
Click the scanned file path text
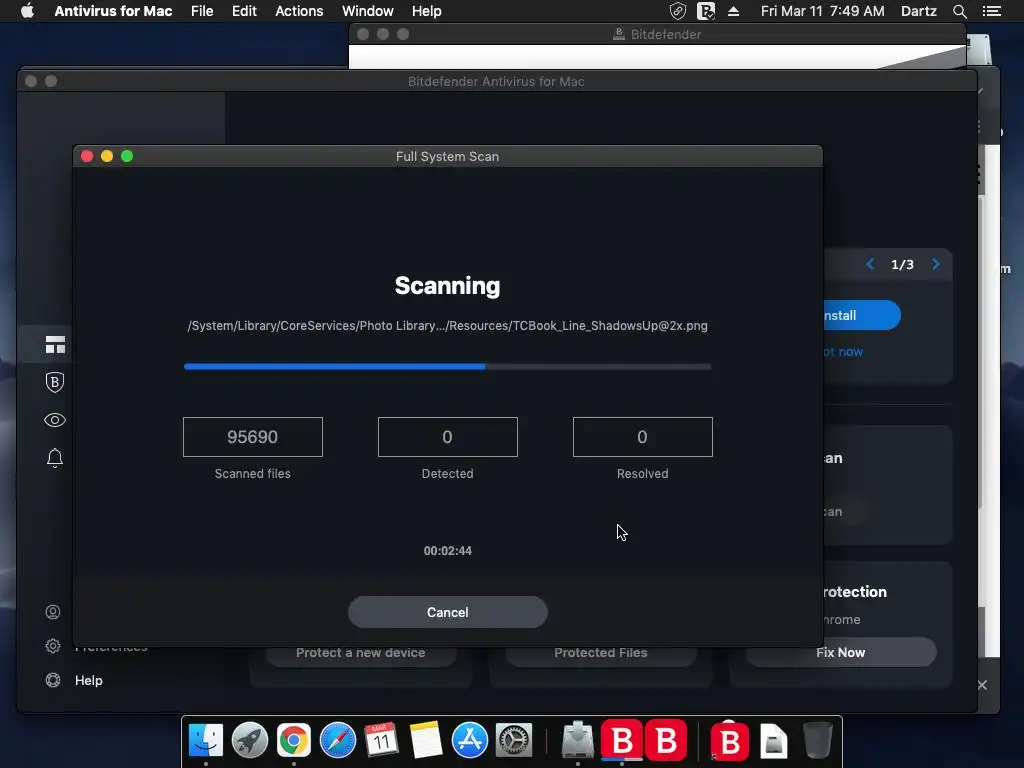point(447,326)
